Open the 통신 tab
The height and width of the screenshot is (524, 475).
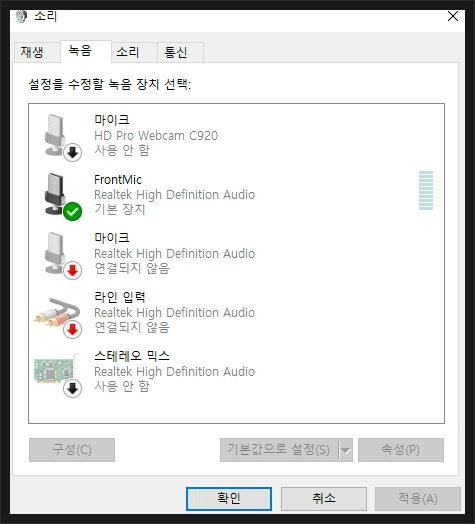180,52
